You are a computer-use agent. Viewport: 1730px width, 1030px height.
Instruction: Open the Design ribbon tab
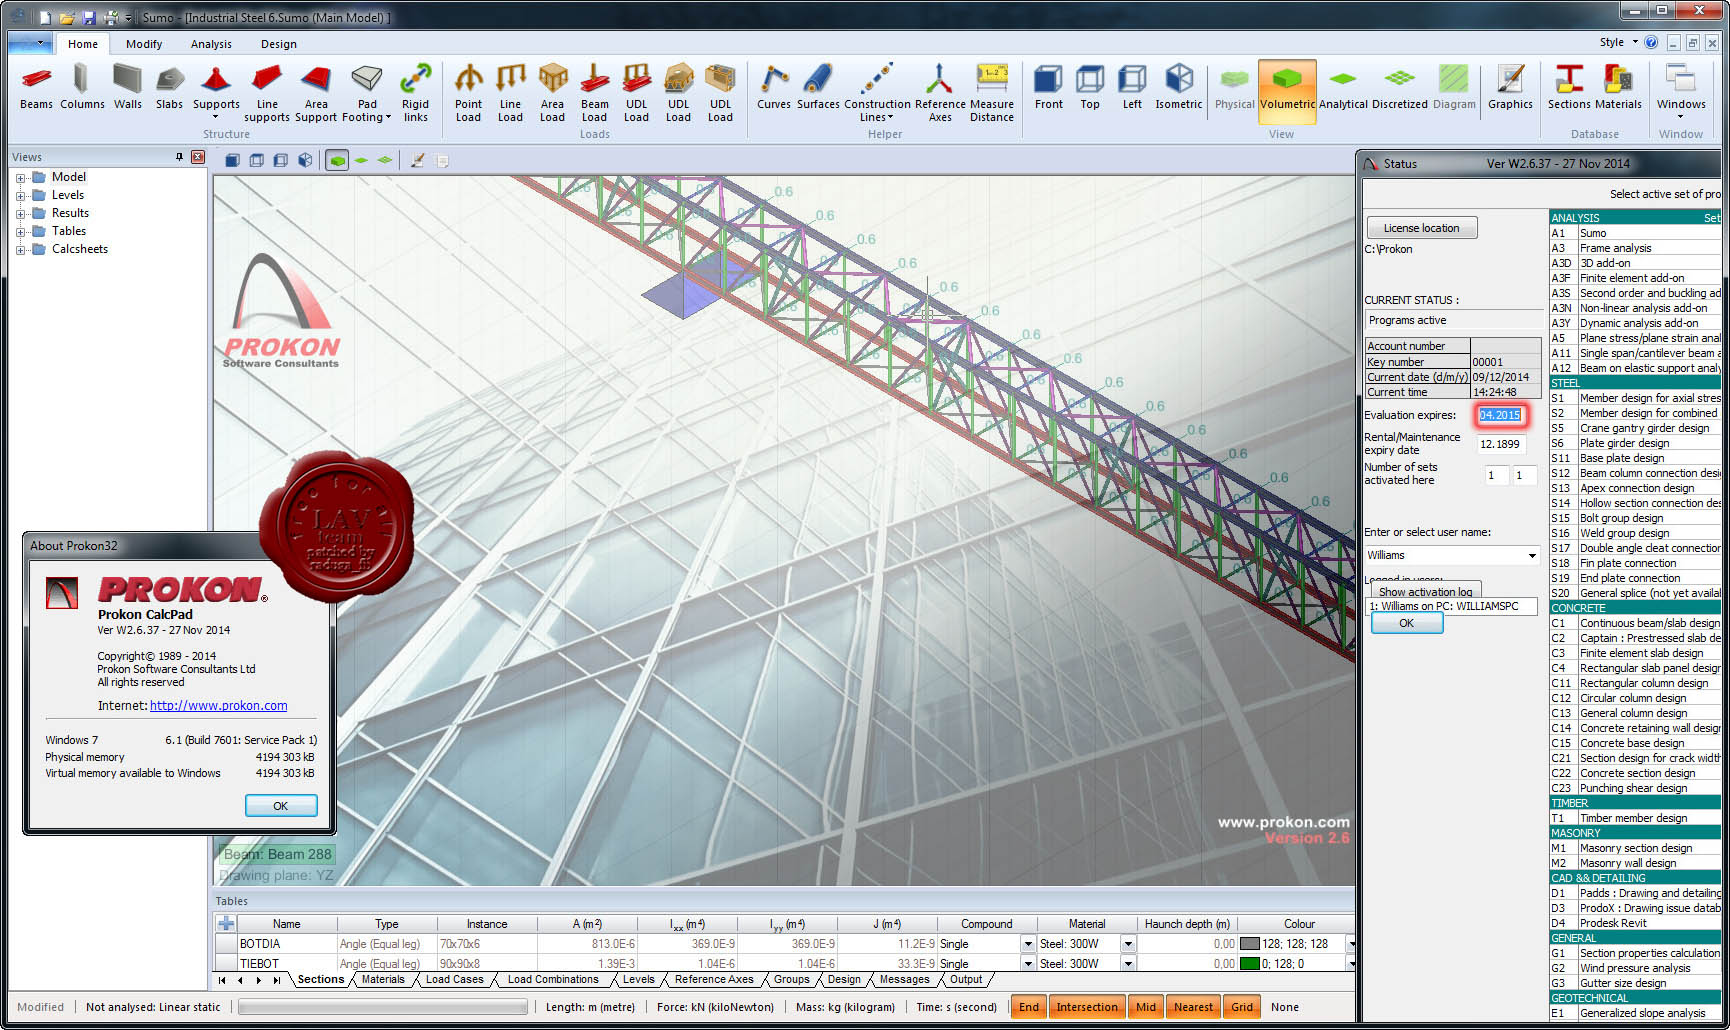(x=279, y=44)
